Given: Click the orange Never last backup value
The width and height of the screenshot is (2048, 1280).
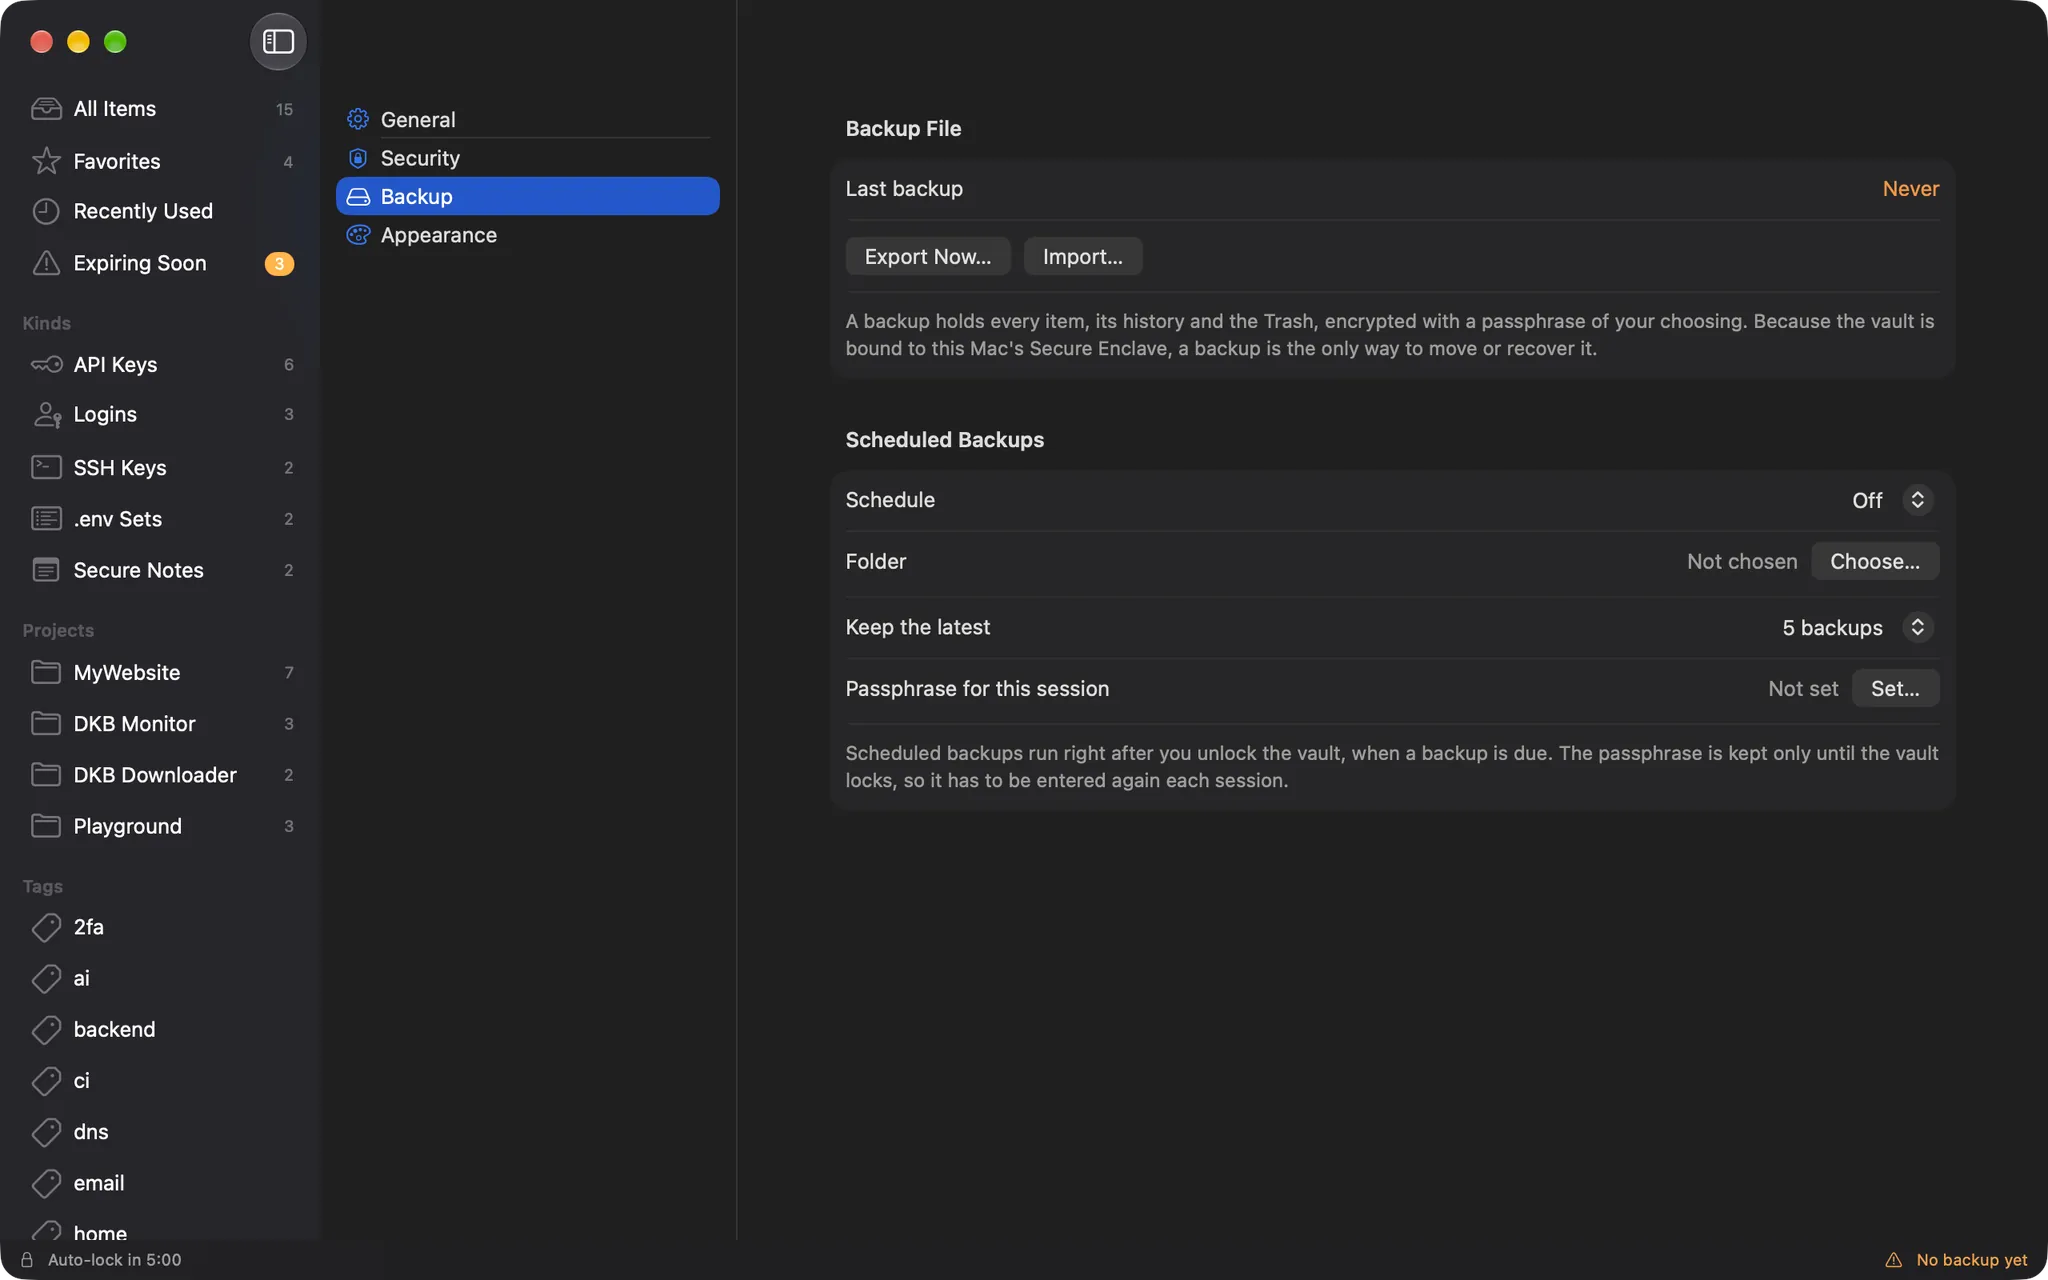Looking at the screenshot, I should (1910, 188).
